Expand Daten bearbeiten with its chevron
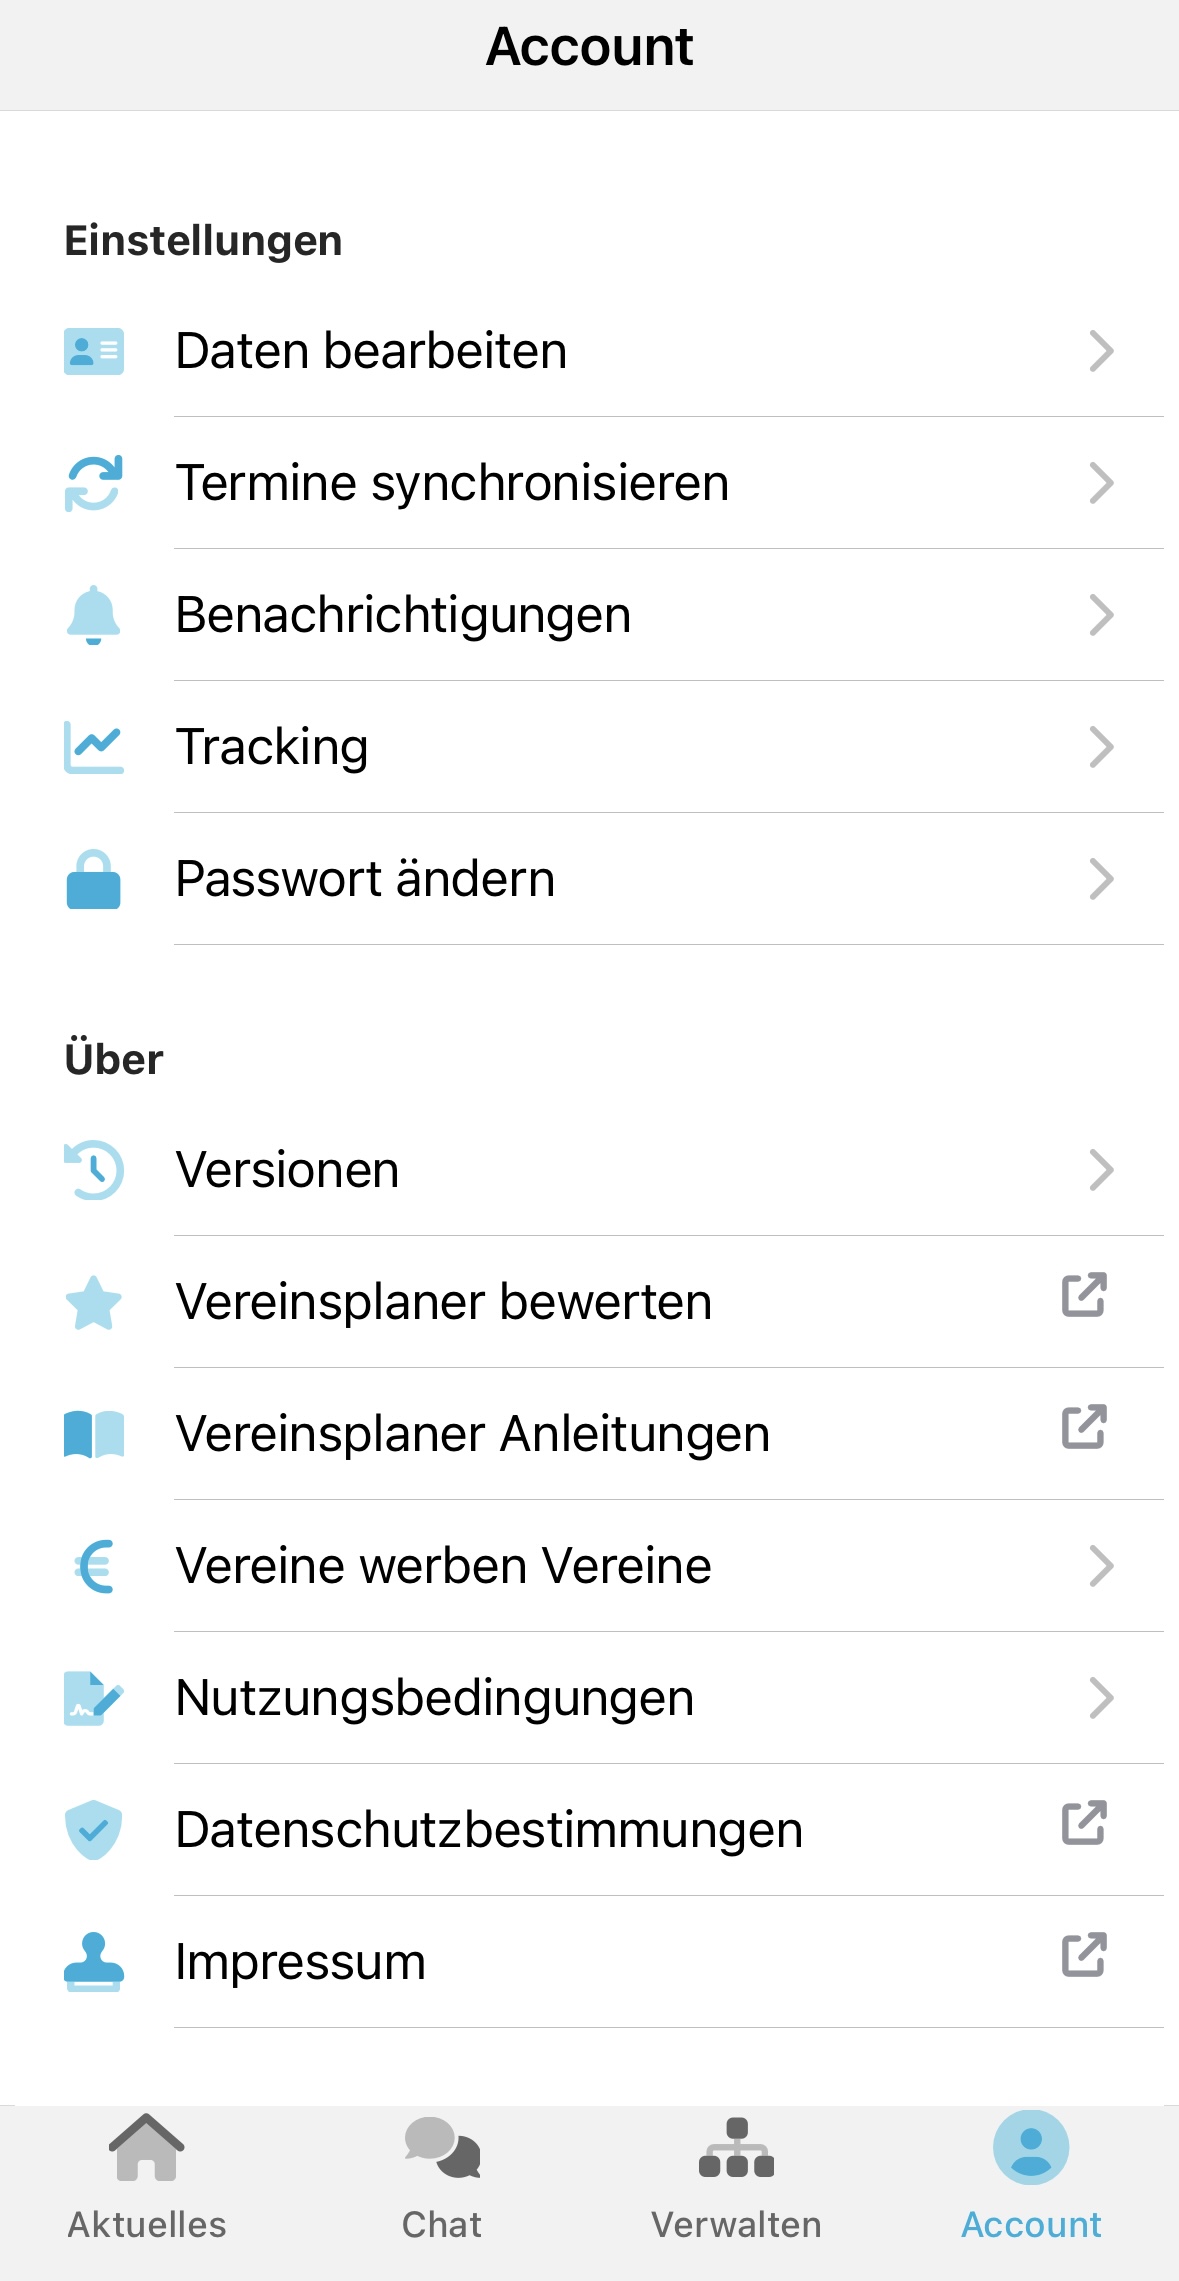 1101,351
